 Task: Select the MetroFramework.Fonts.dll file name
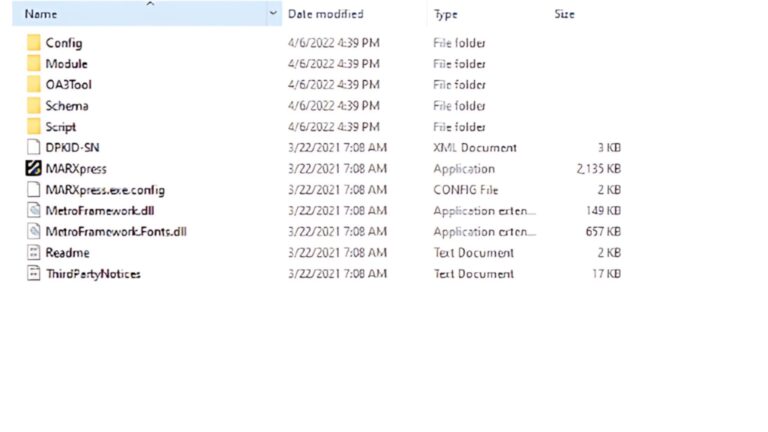click(x=116, y=232)
